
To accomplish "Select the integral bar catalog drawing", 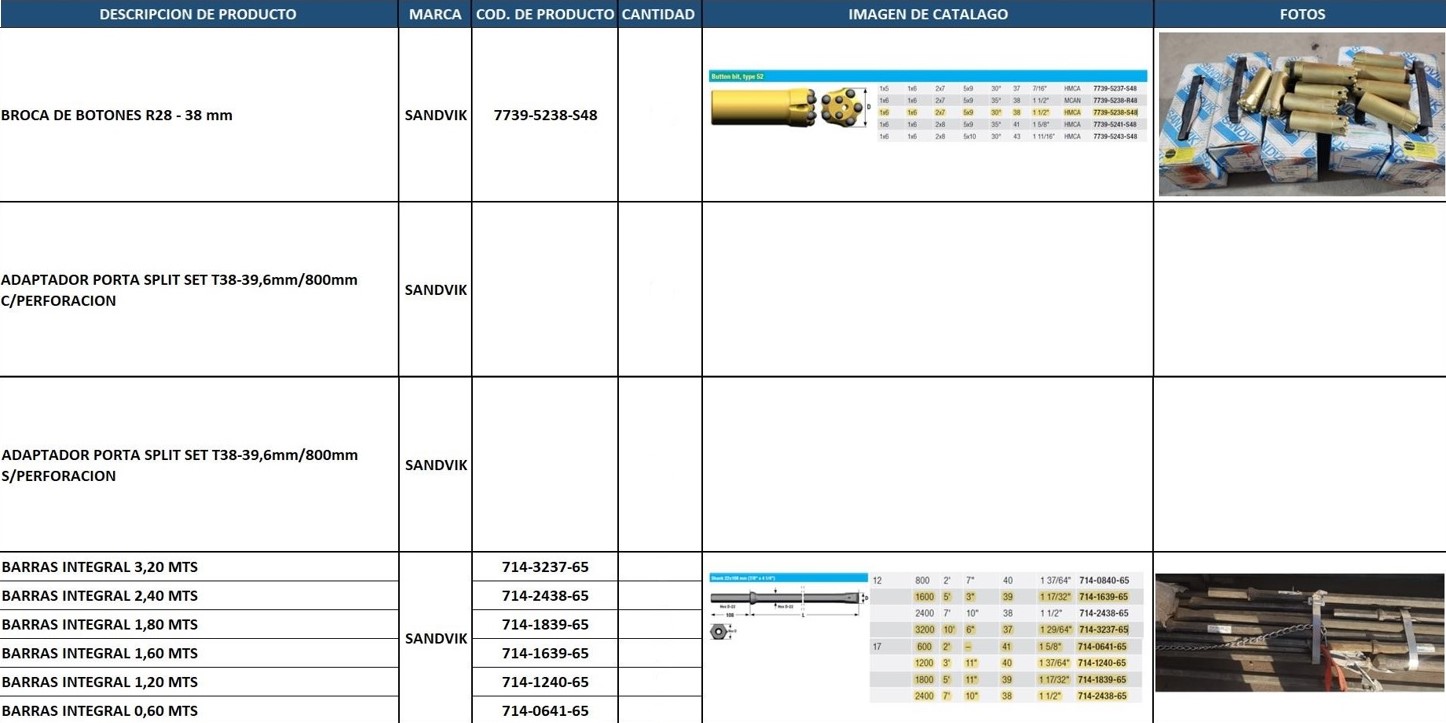I will (785, 605).
